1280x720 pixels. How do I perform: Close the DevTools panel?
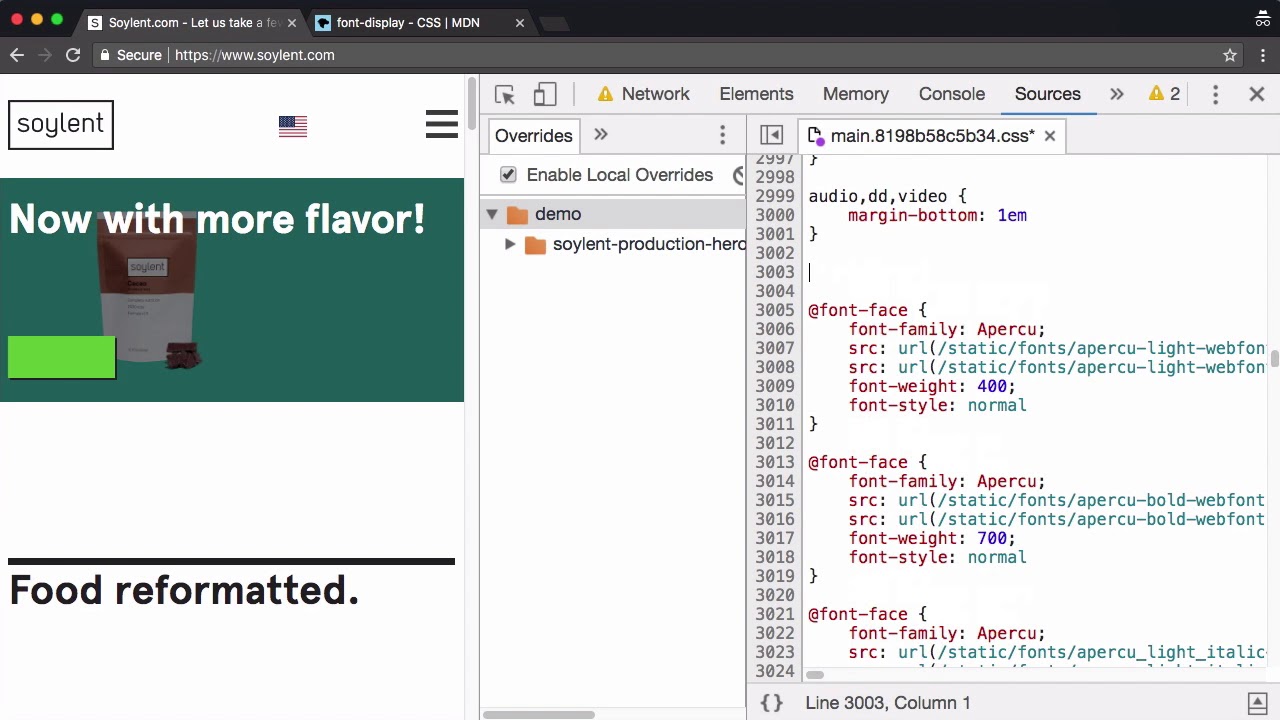tap(1257, 94)
